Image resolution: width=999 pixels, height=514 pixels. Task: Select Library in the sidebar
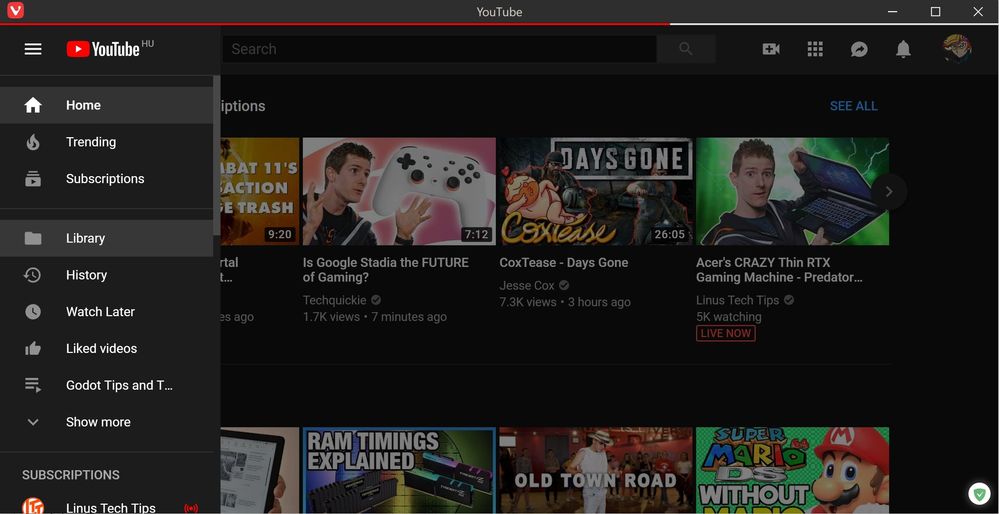click(x=106, y=238)
